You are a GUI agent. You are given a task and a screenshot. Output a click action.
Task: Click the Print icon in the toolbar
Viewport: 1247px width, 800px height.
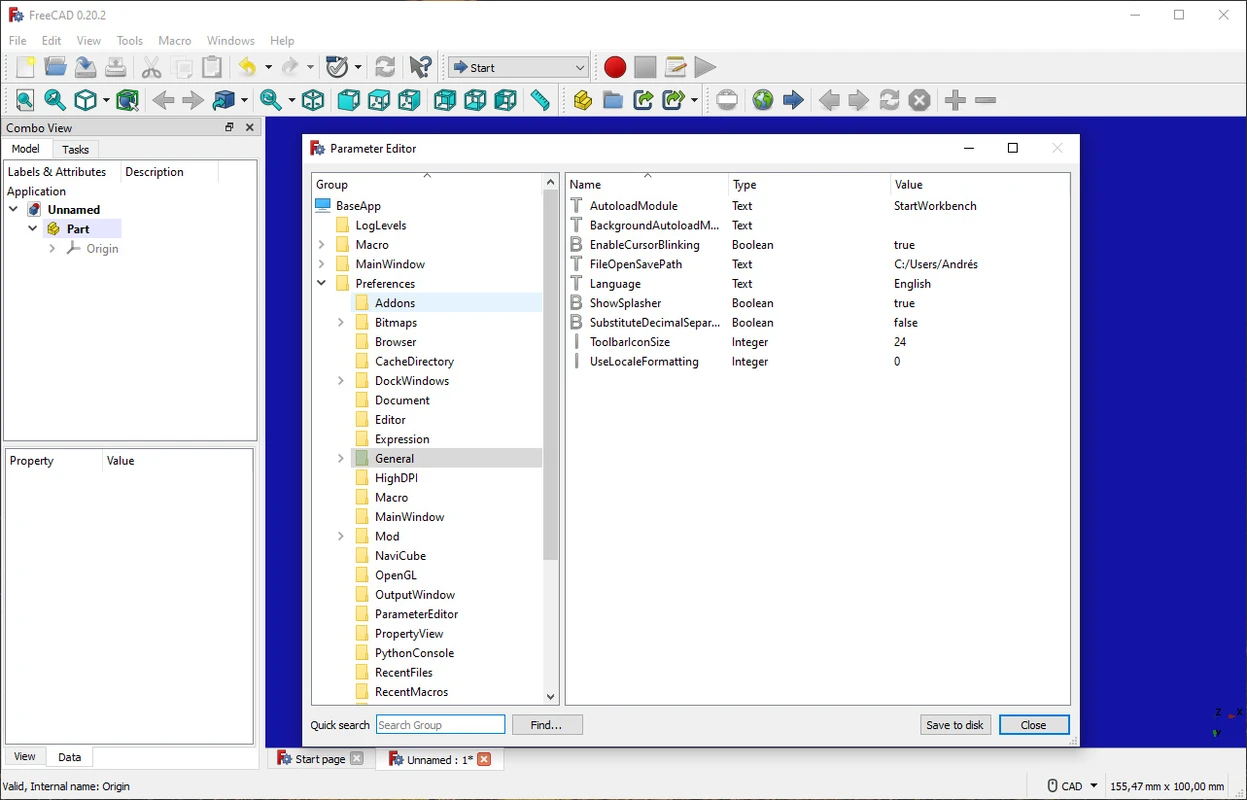click(116, 67)
